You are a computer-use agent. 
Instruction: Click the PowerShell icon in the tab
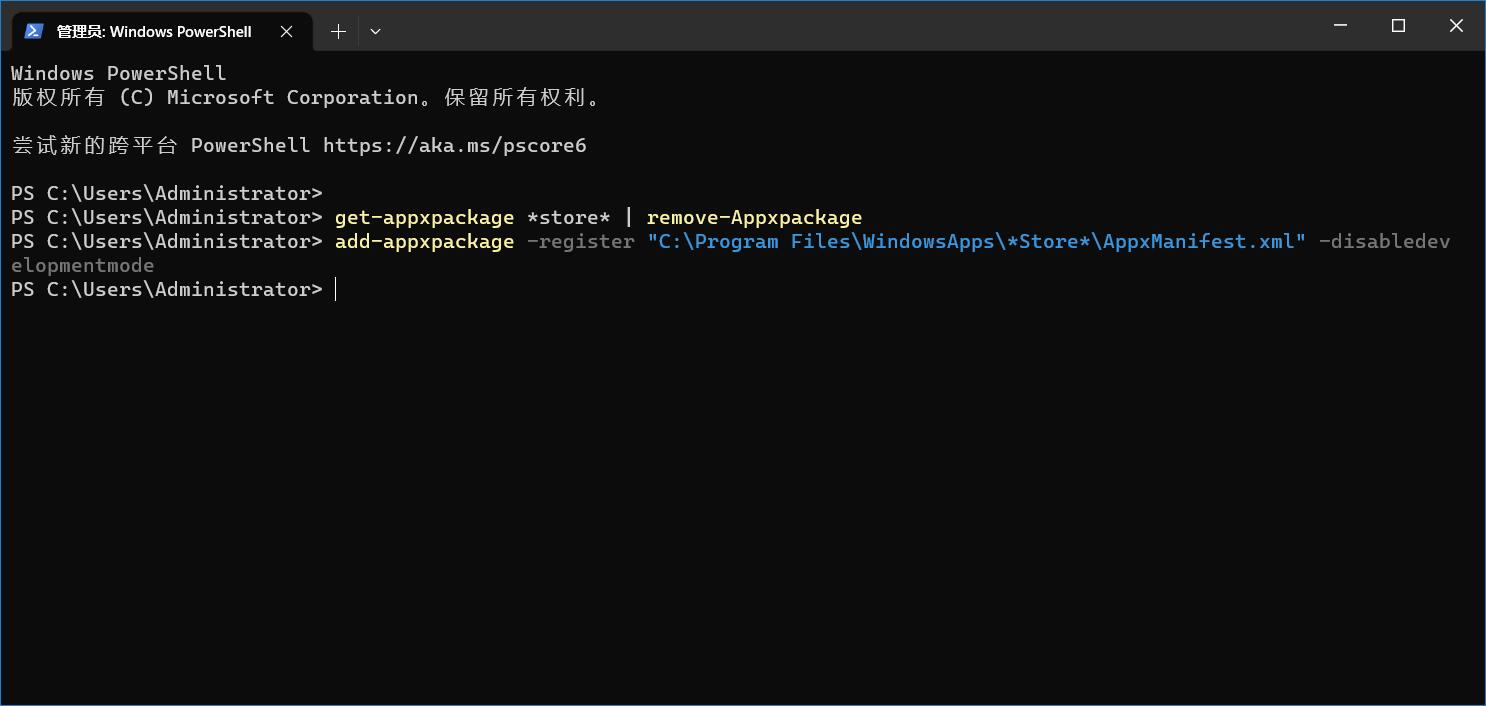pyautogui.click(x=34, y=31)
